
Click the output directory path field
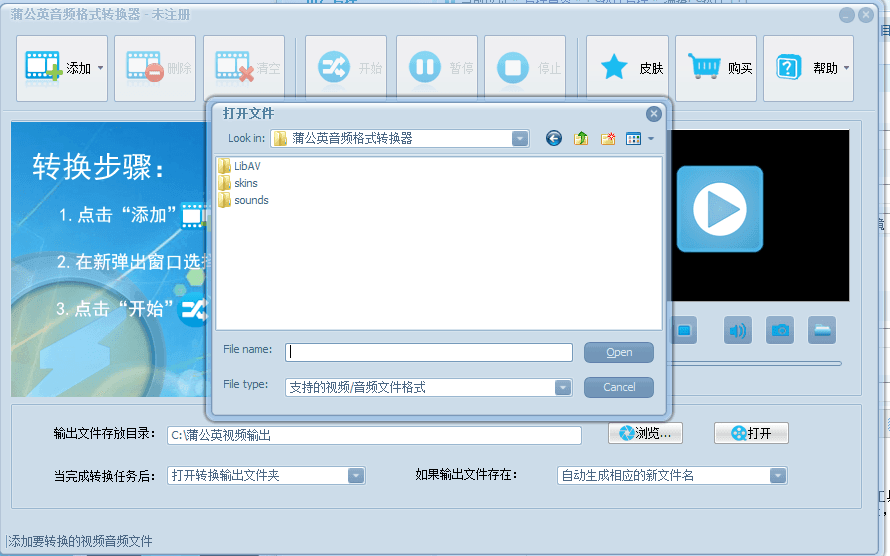(x=374, y=435)
